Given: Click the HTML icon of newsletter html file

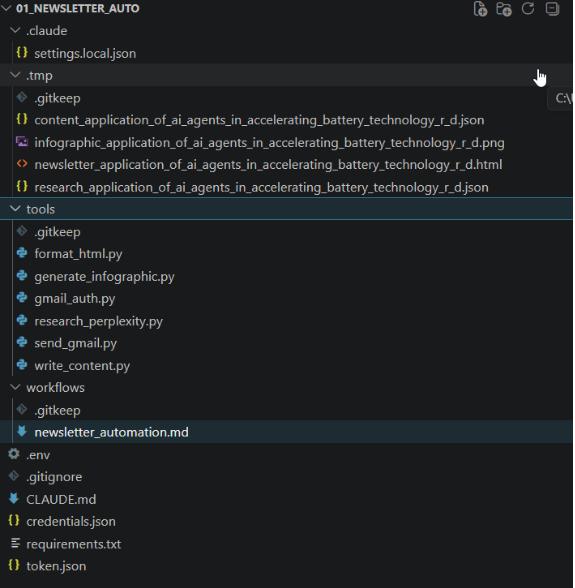Looking at the screenshot, I should 22,164.
